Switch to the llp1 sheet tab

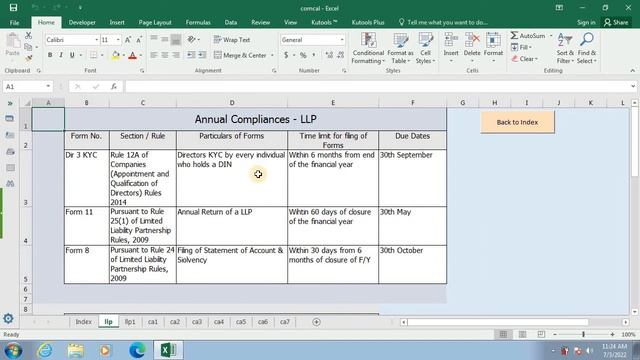(x=130, y=322)
